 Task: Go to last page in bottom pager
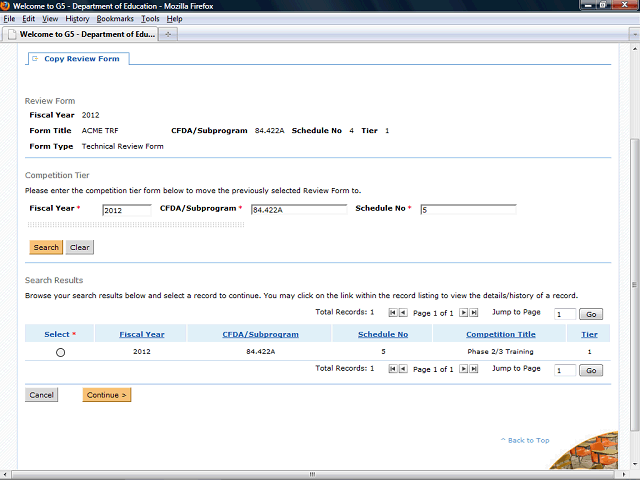tap(473, 369)
